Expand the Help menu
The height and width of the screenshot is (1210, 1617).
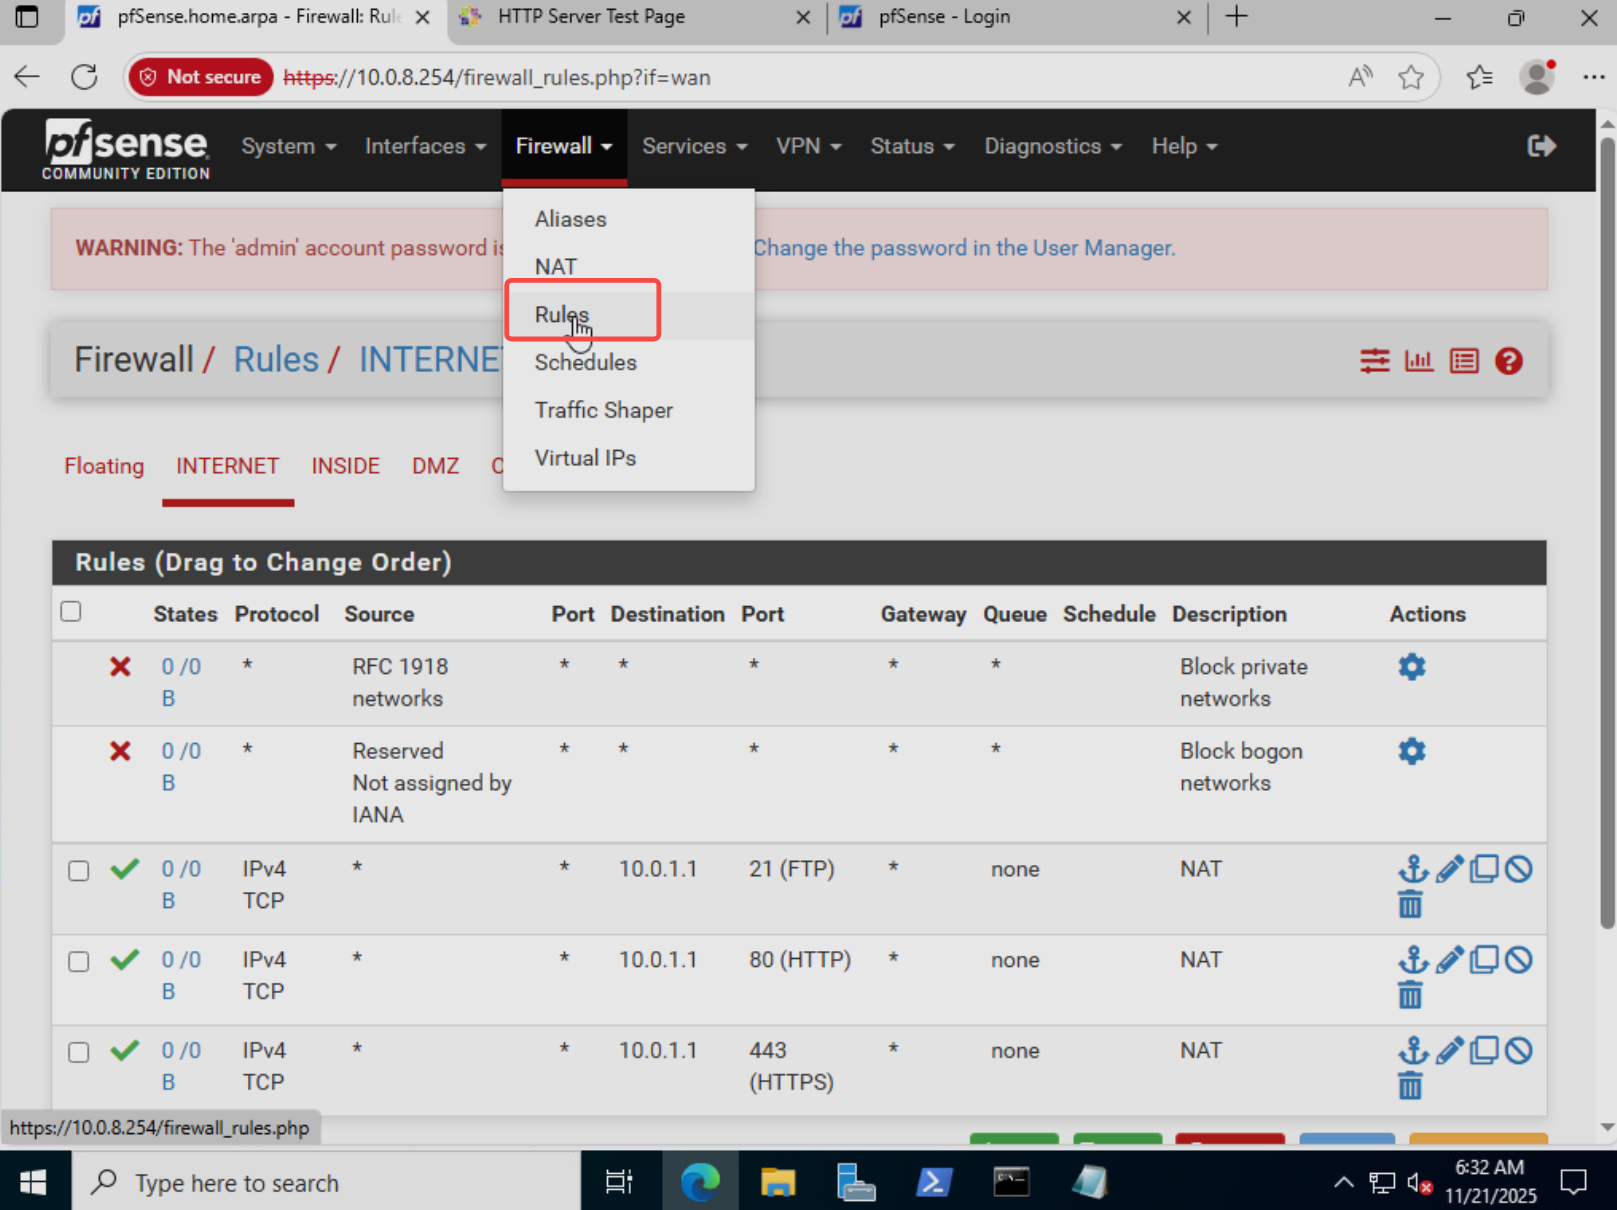(1184, 146)
